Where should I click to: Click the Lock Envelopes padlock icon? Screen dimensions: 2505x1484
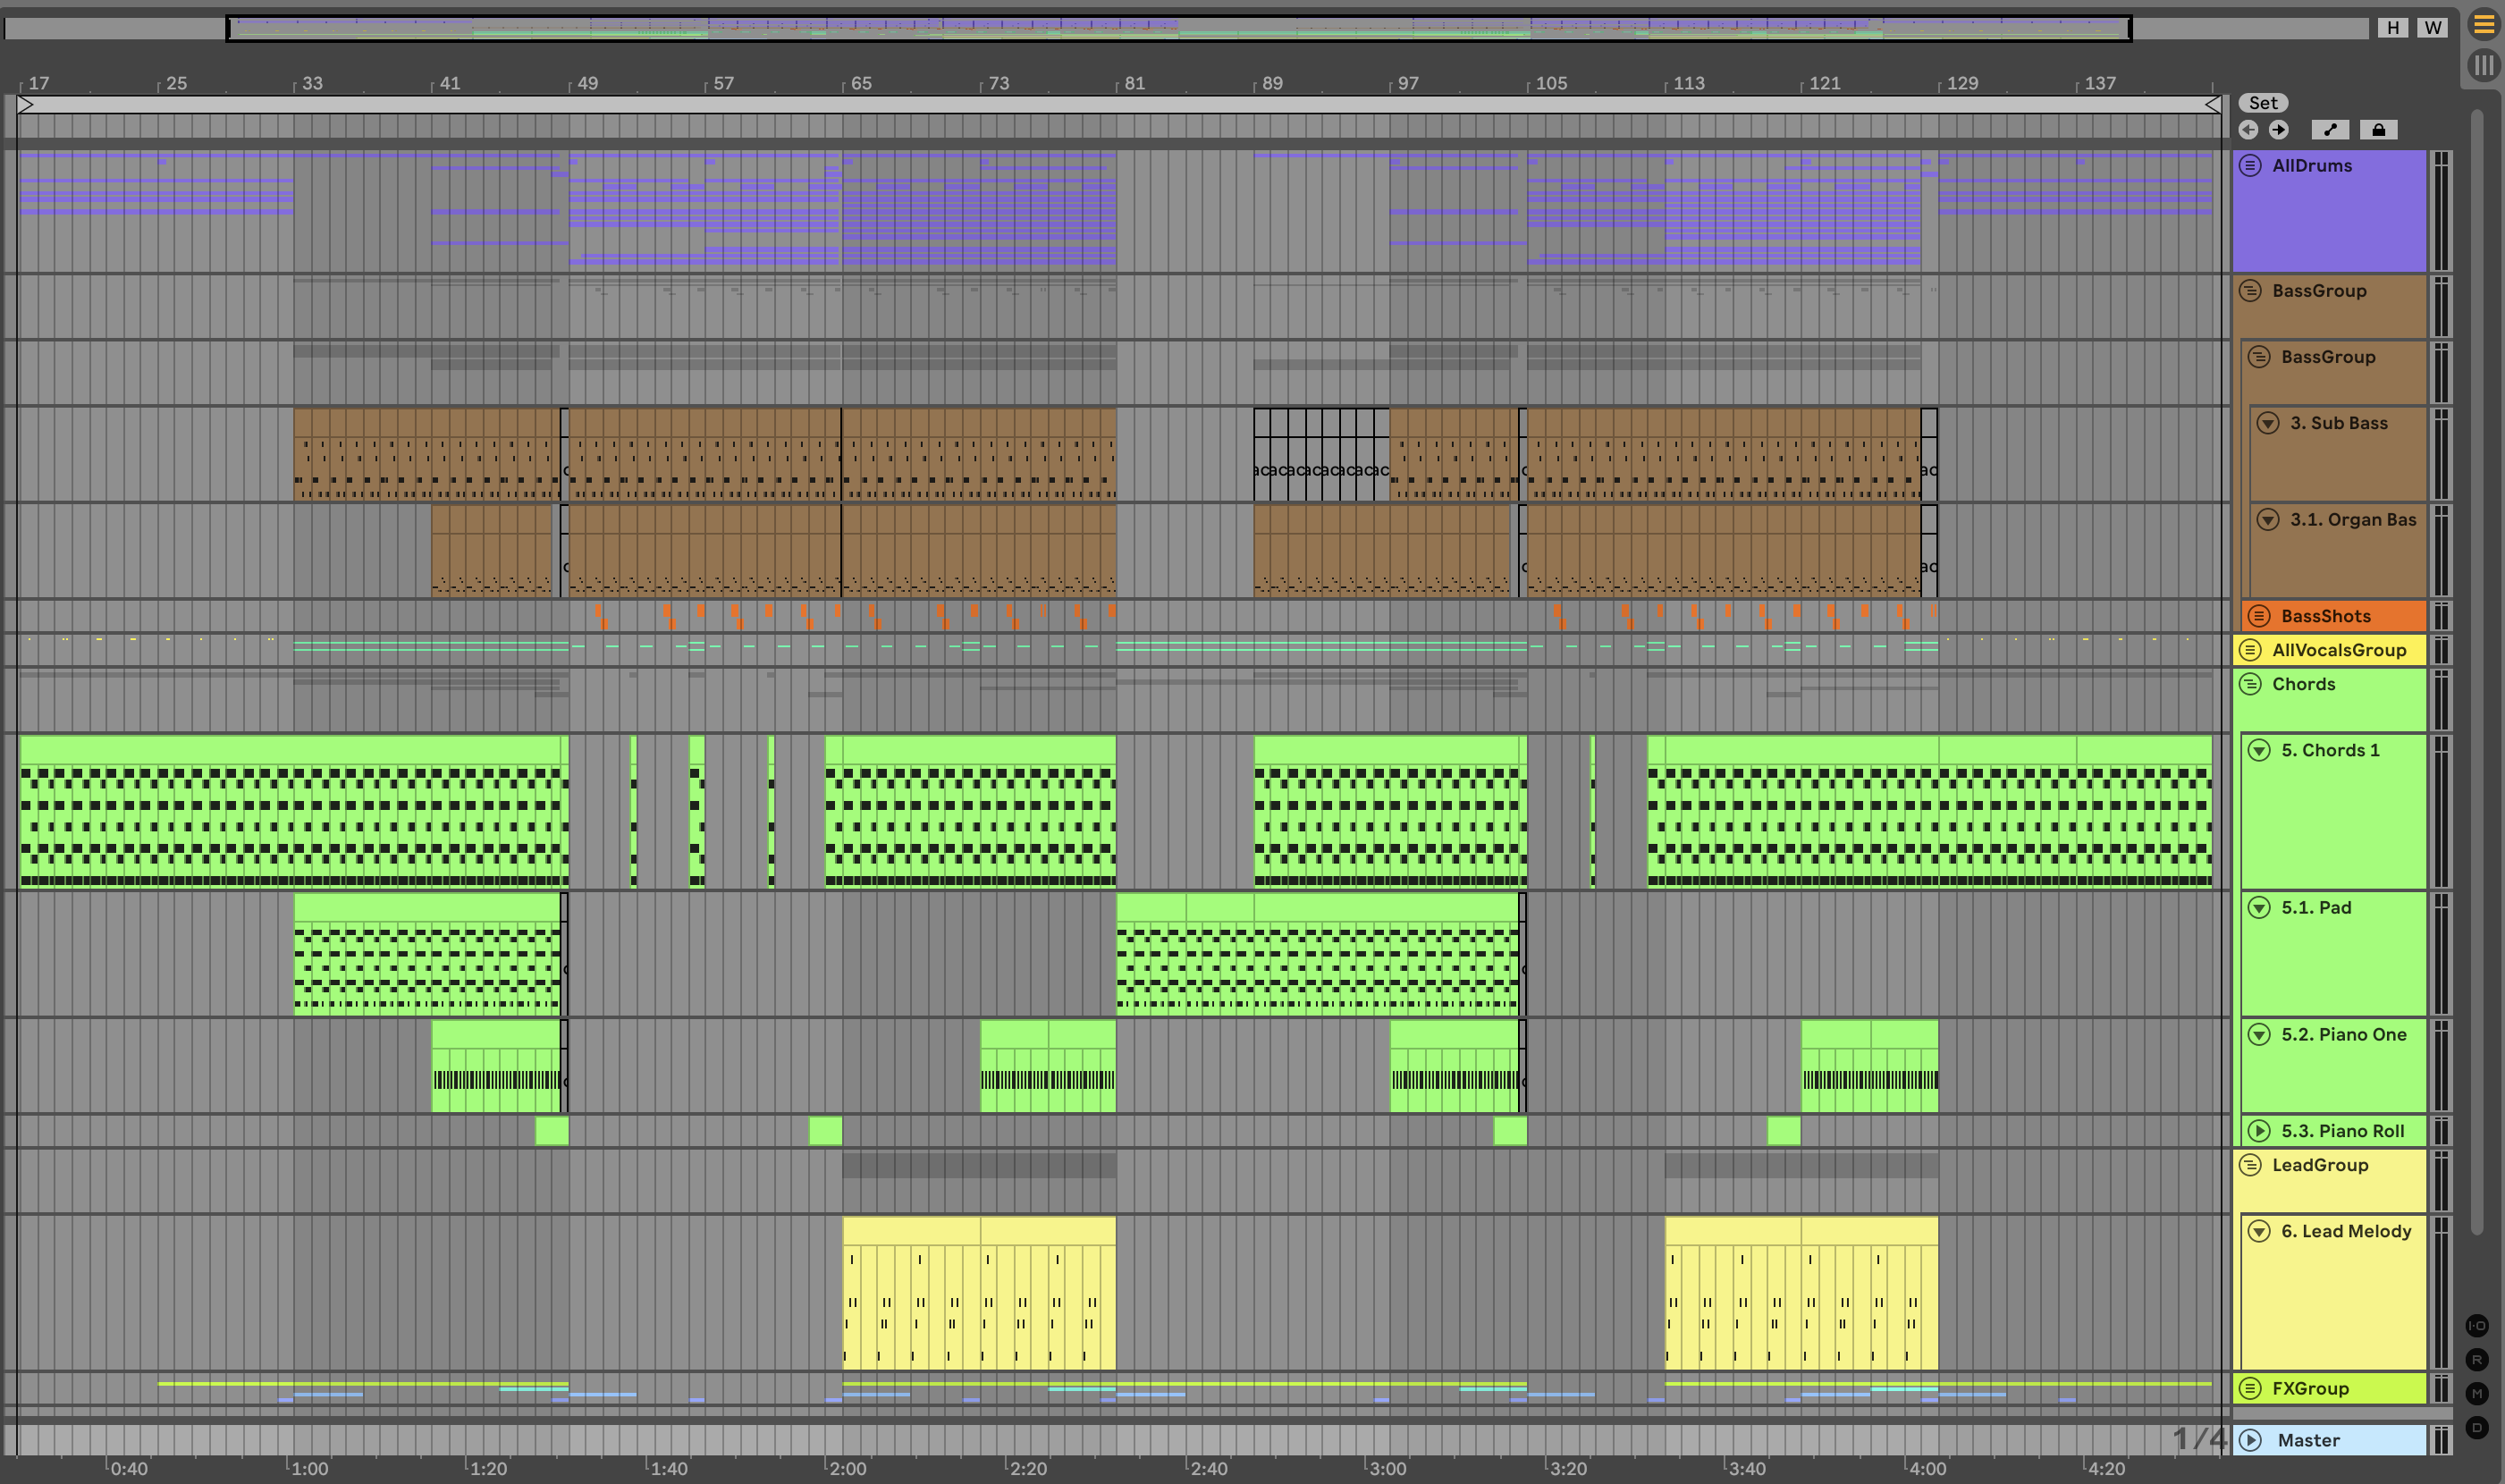pyautogui.click(x=2378, y=130)
